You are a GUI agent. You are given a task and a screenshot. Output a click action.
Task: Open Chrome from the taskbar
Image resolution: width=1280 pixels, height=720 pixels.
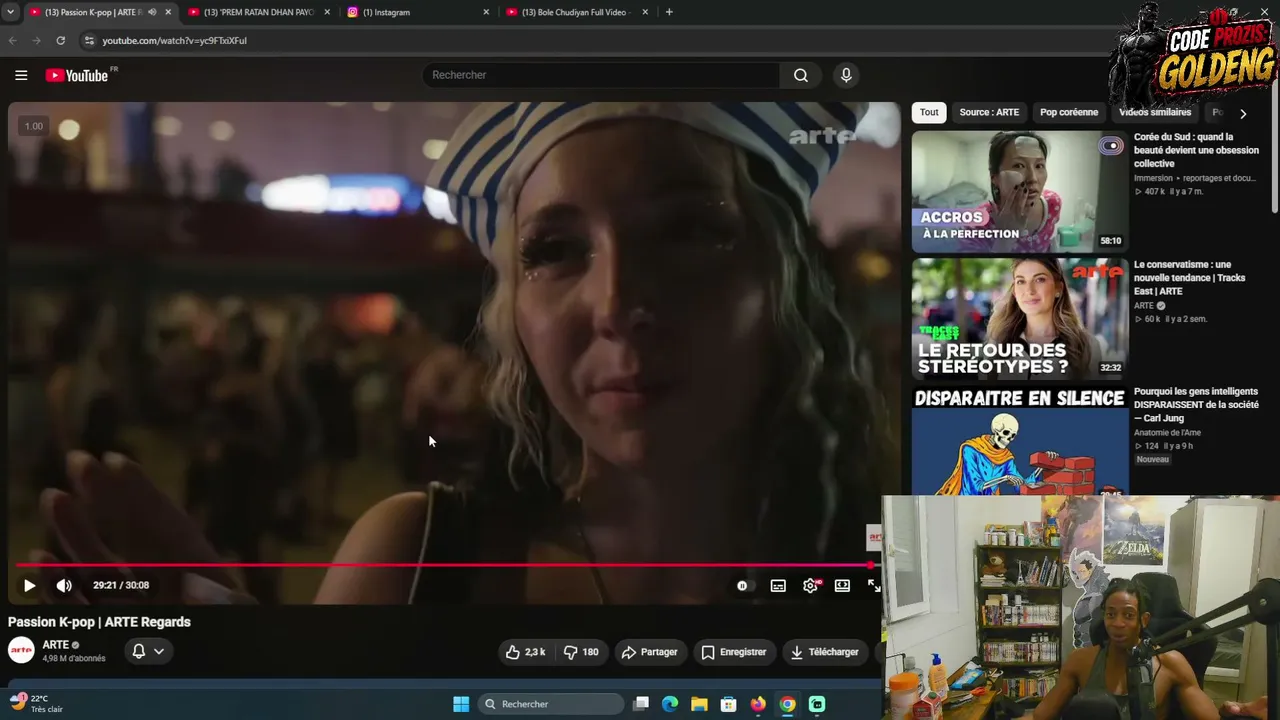[788, 704]
